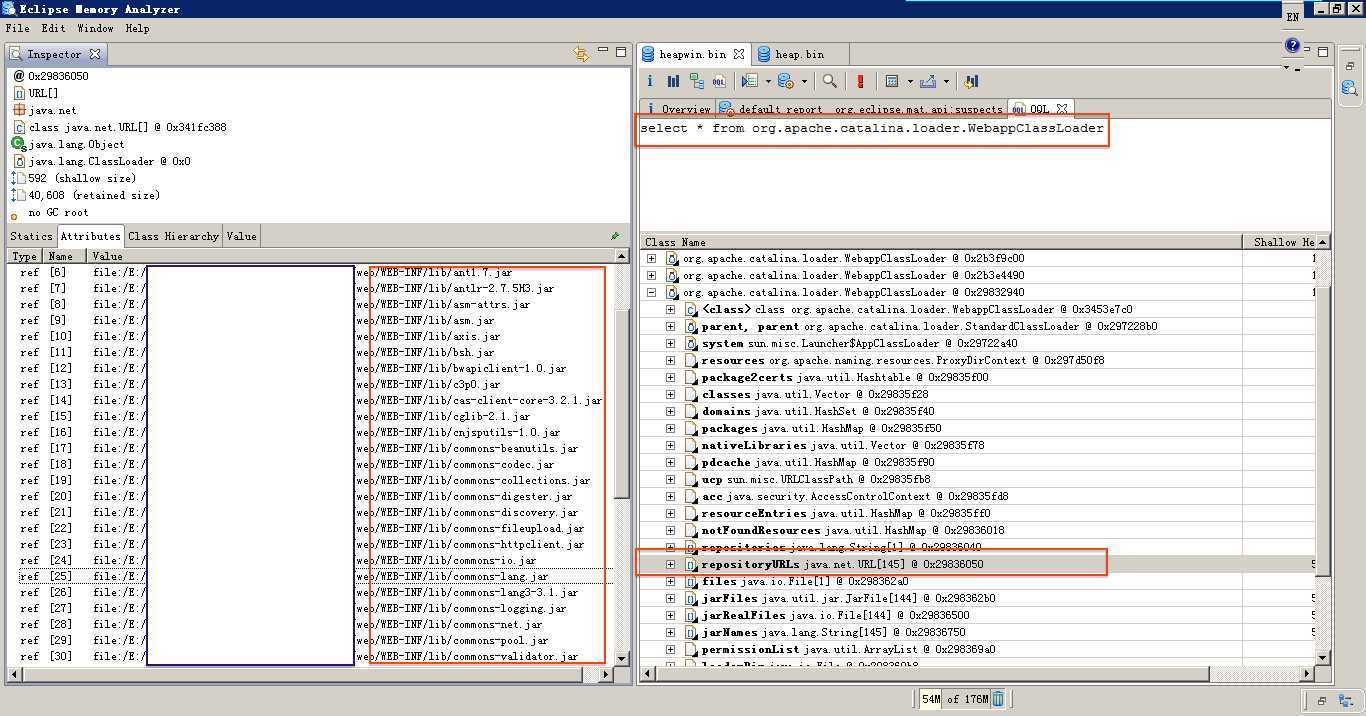The image size is (1366, 716).
Task: Click the EN language indicator
Action: pyautogui.click(x=1292, y=17)
